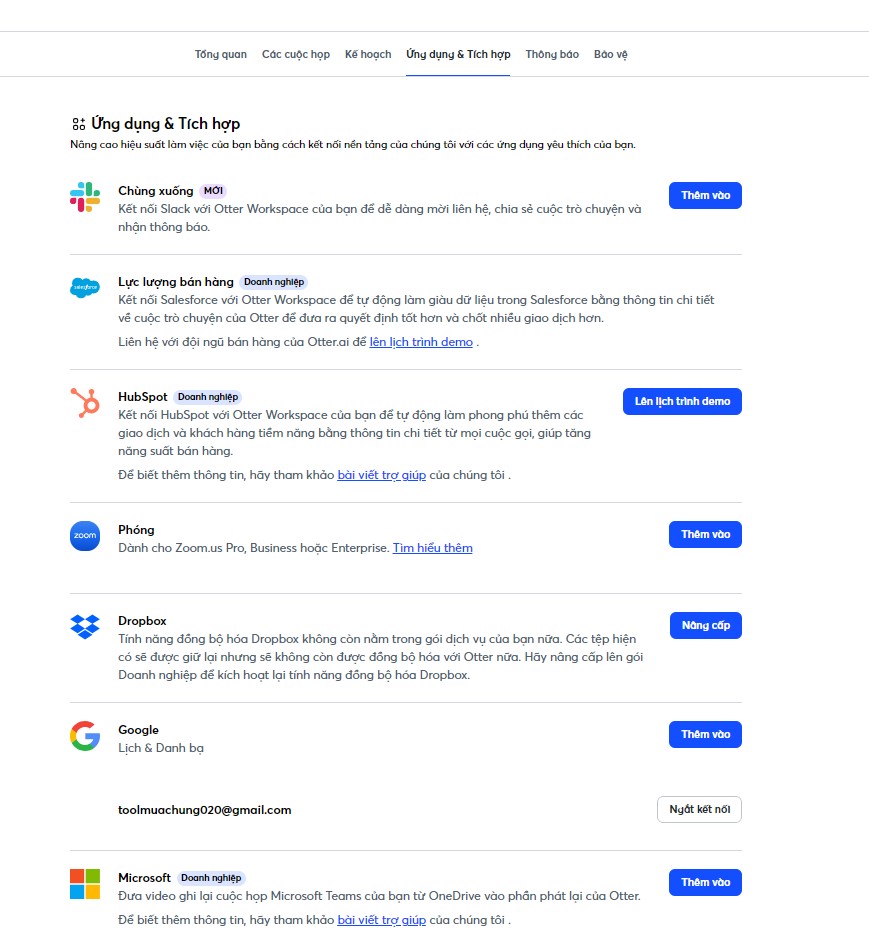Switch to the Các cuộc họp tab

pyautogui.click(x=296, y=54)
